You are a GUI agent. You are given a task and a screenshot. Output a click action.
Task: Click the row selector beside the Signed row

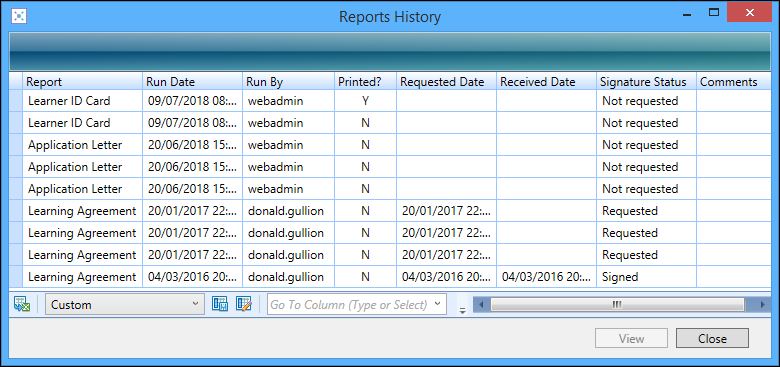tap(16, 277)
